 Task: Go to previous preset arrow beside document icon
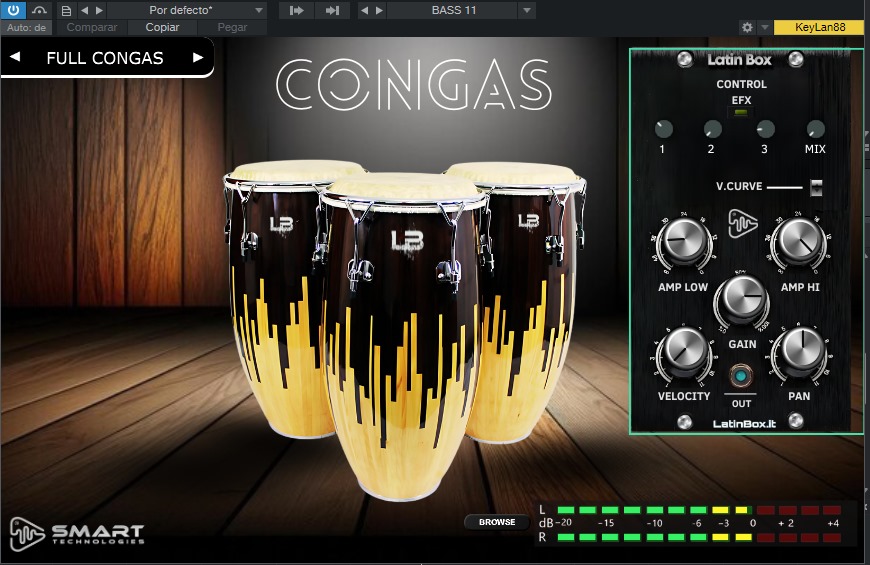pos(84,10)
